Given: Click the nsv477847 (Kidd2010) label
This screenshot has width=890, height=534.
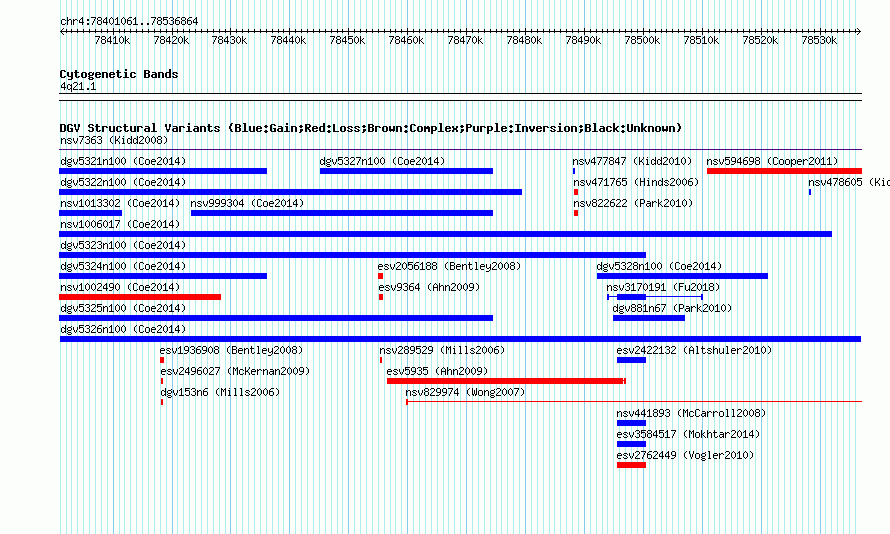Looking at the screenshot, I should (x=632, y=161).
